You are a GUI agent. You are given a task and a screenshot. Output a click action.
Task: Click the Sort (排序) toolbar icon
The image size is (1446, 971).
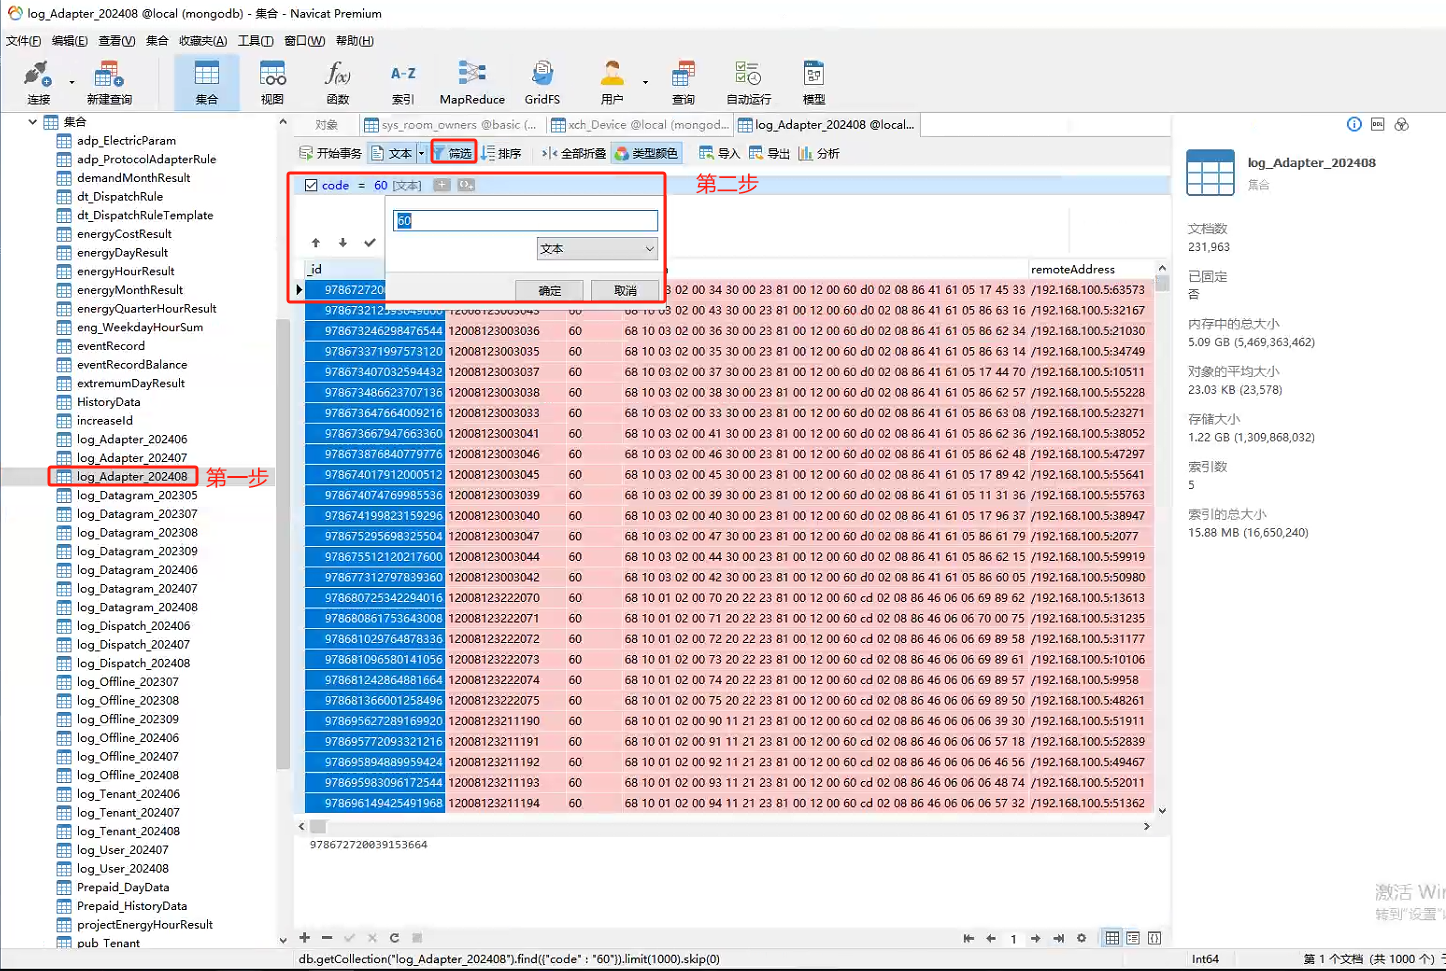tap(501, 153)
